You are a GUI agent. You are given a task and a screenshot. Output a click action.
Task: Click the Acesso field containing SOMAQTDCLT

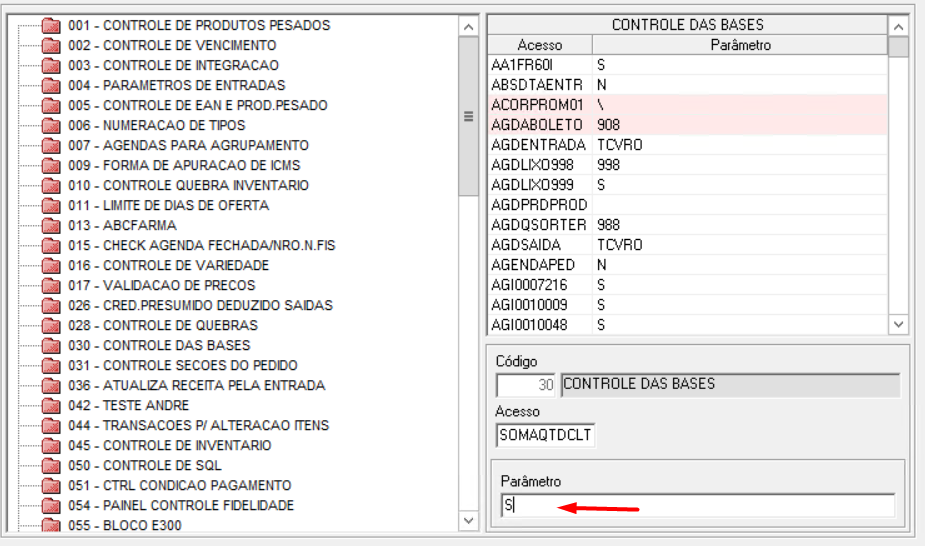click(x=545, y=436)
